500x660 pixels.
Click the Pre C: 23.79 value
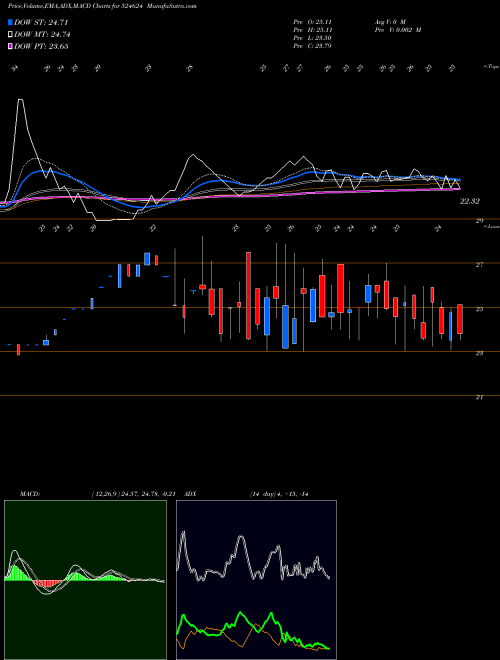312,46
